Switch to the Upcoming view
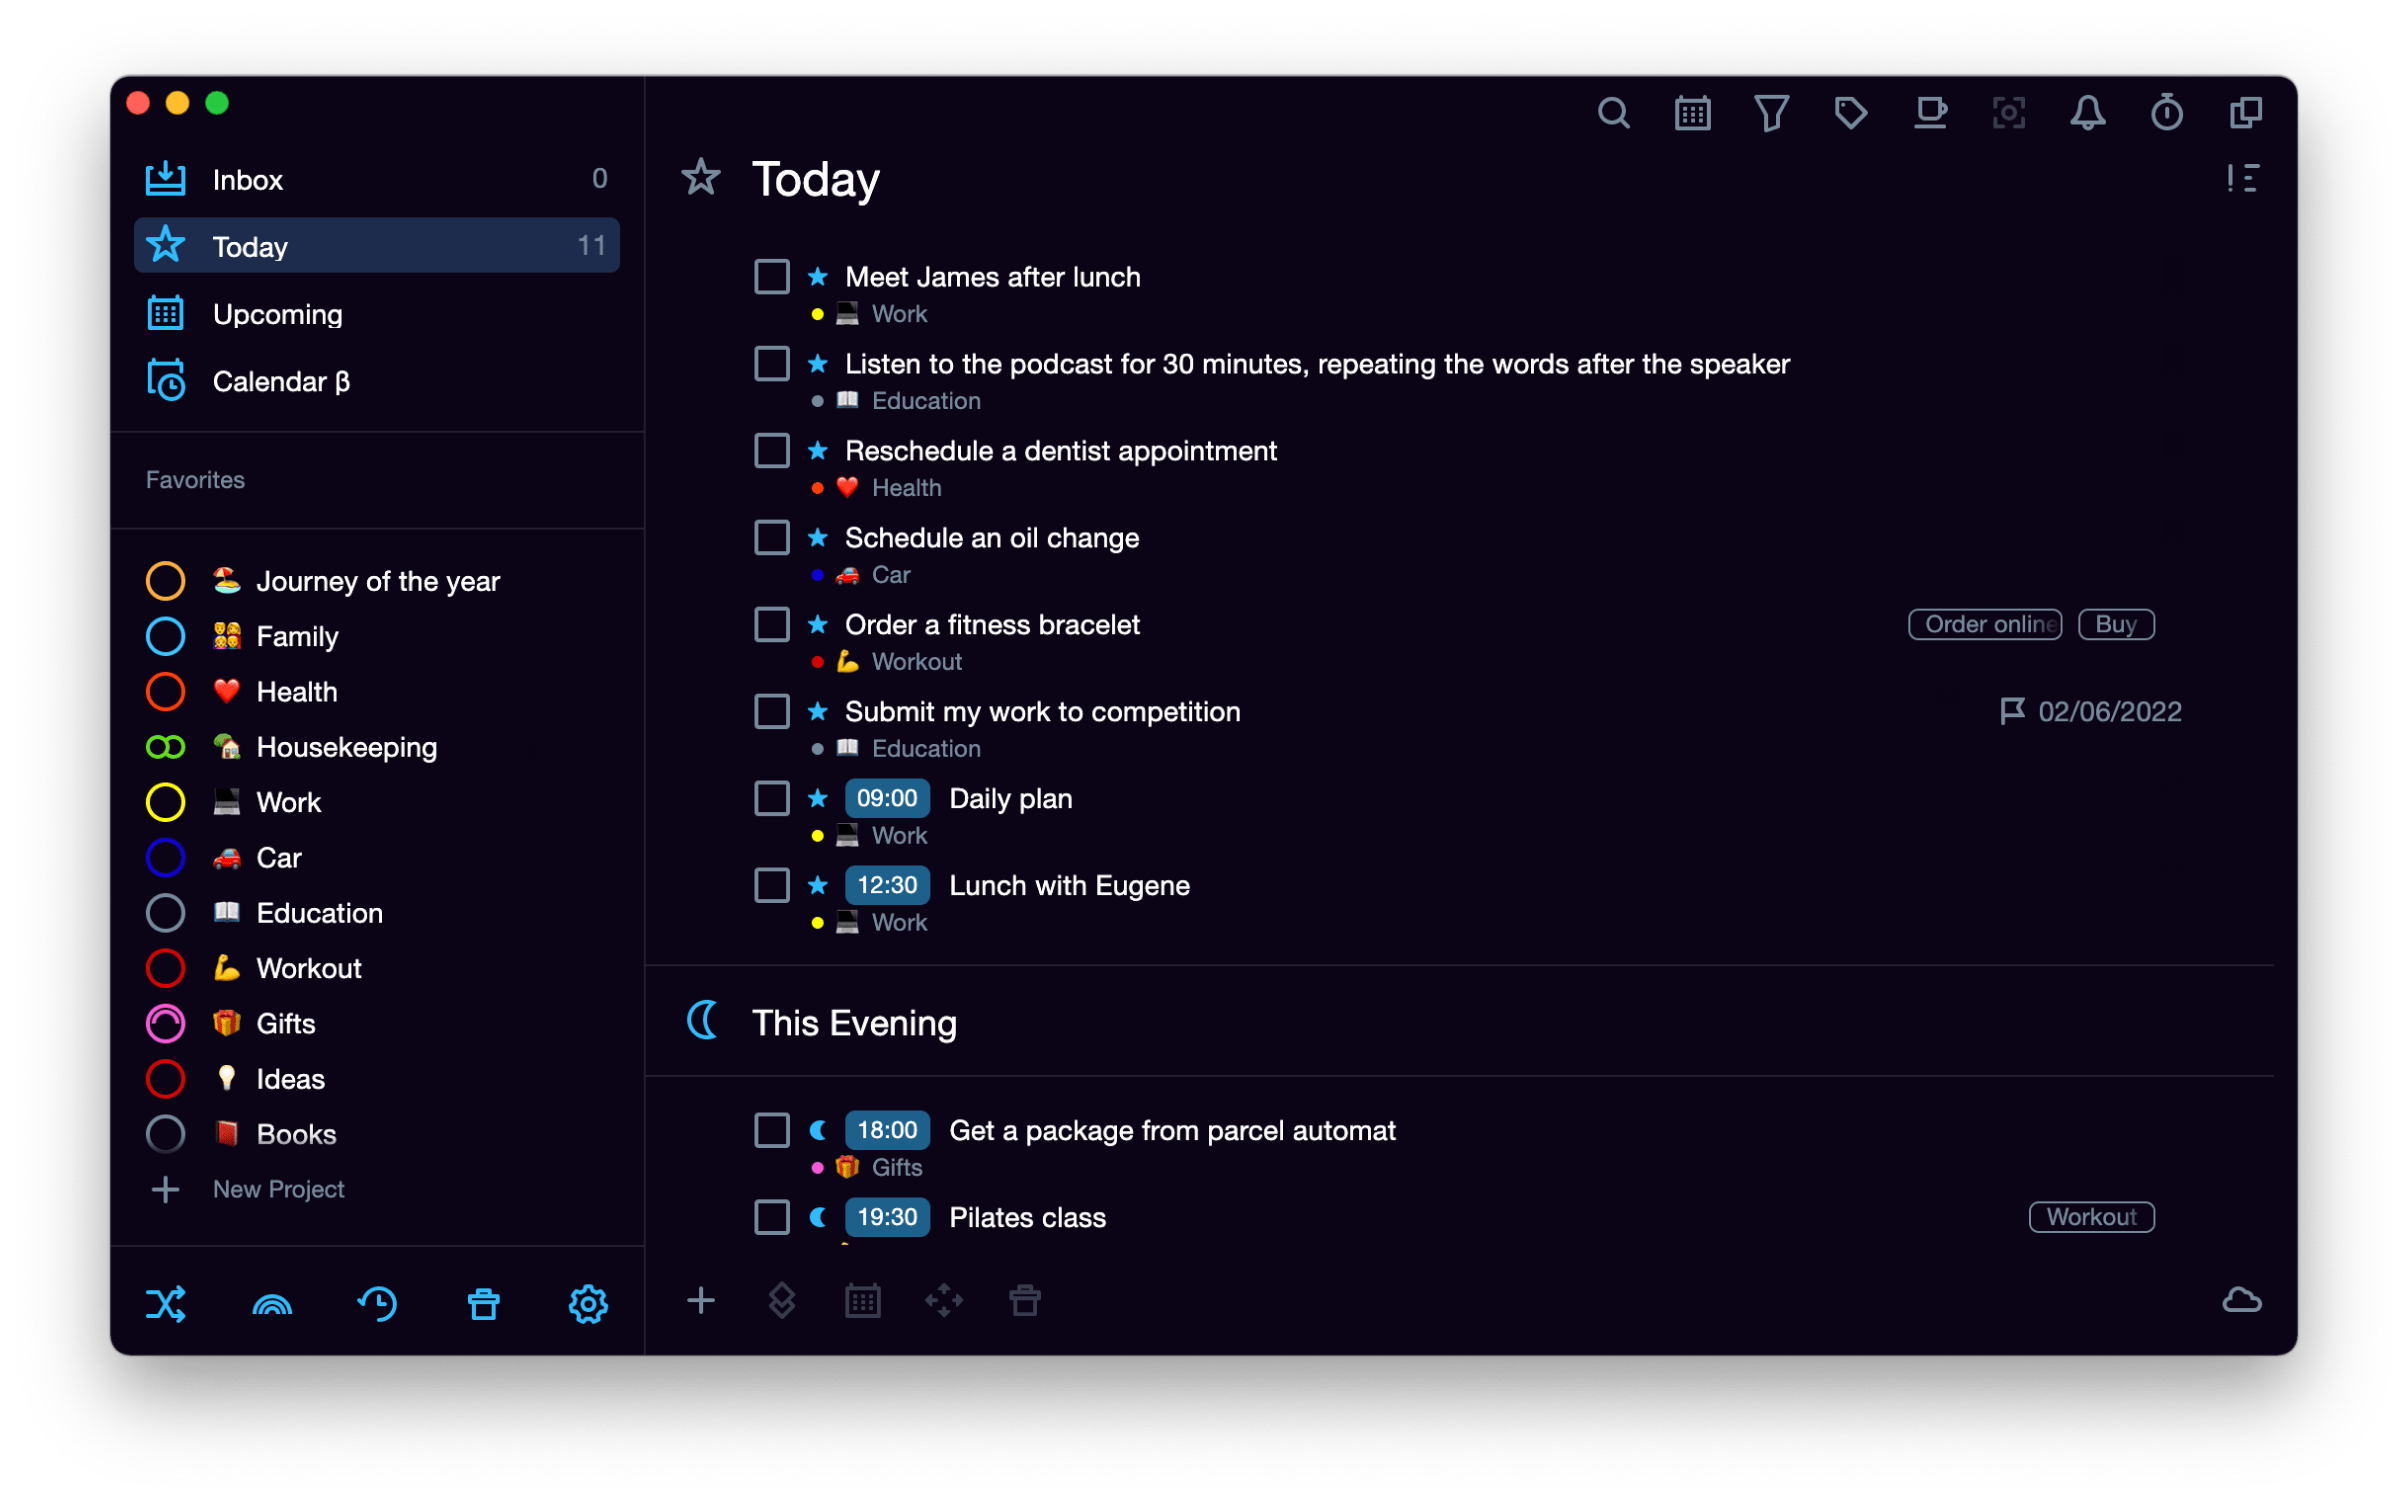 click(278, 313)
